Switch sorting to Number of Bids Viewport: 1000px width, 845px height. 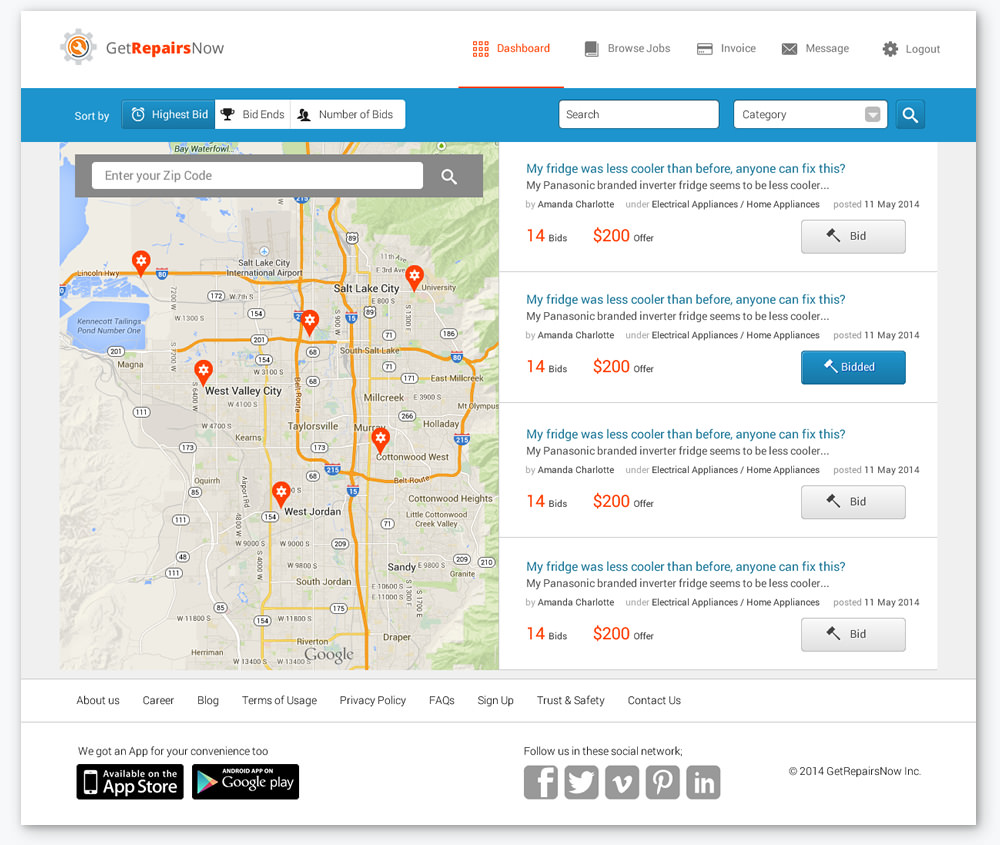tap(347, 114)
